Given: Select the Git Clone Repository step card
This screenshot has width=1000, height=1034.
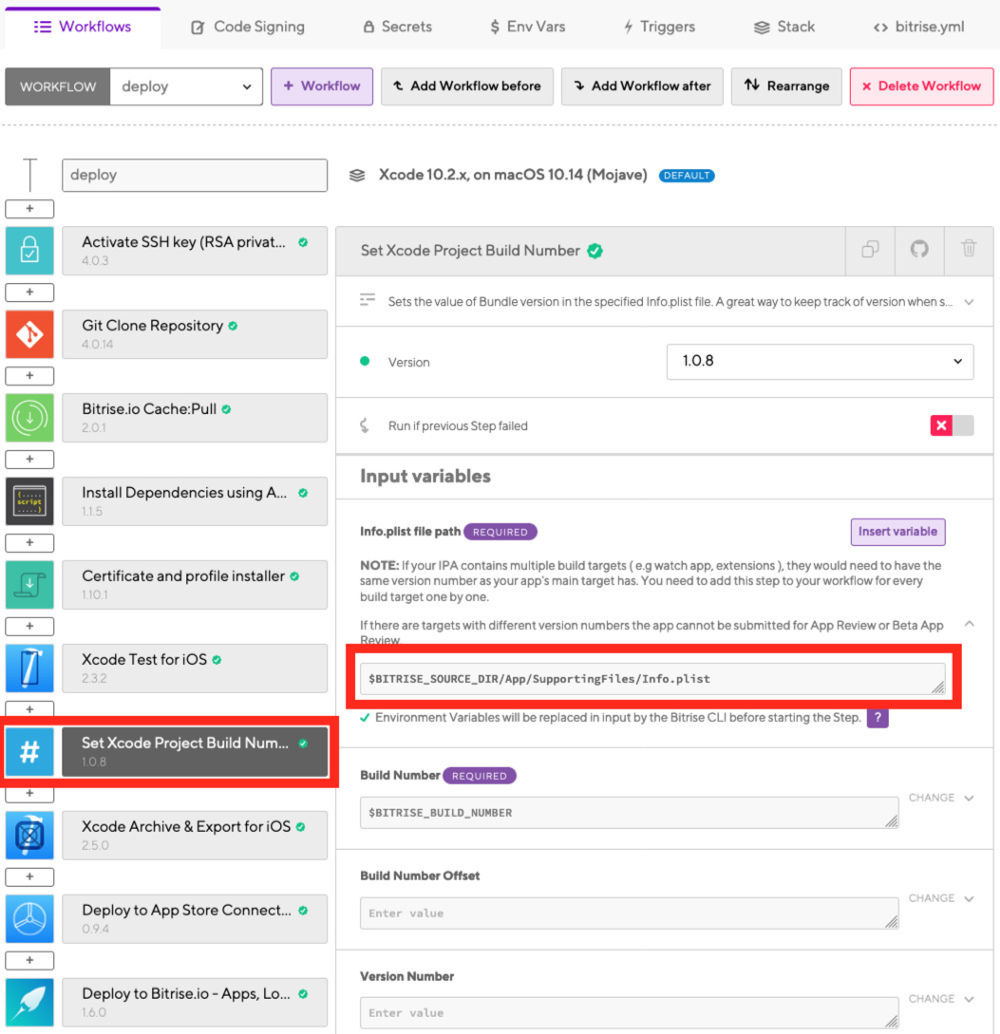Looking at the screenshot, I should (195, 334).
